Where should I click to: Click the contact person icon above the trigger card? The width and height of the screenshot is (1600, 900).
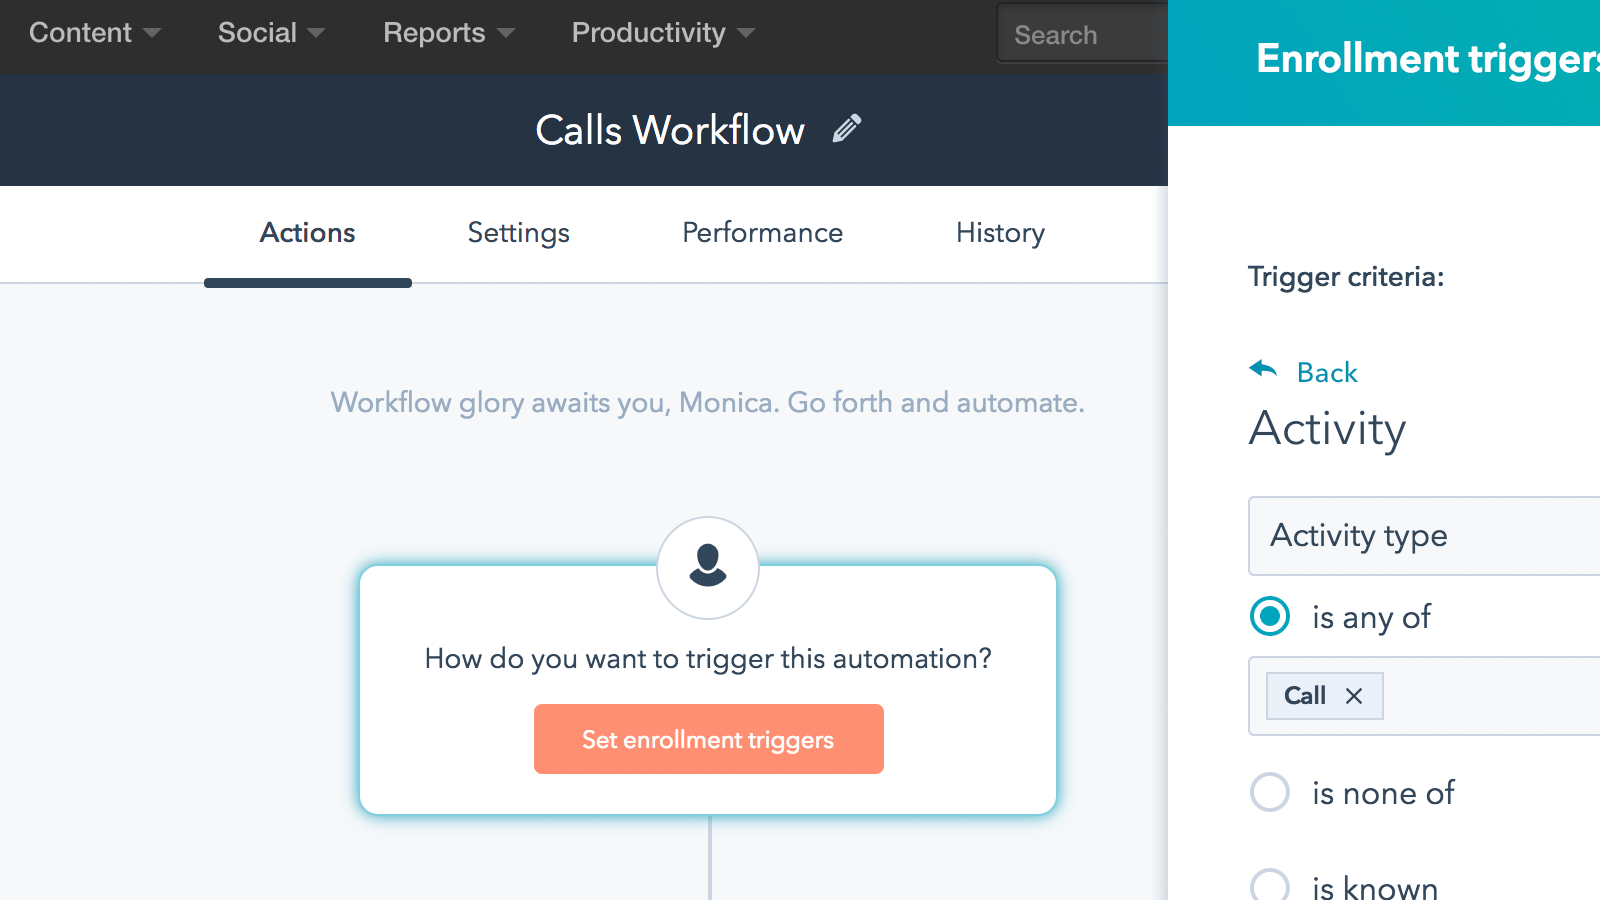708,566
